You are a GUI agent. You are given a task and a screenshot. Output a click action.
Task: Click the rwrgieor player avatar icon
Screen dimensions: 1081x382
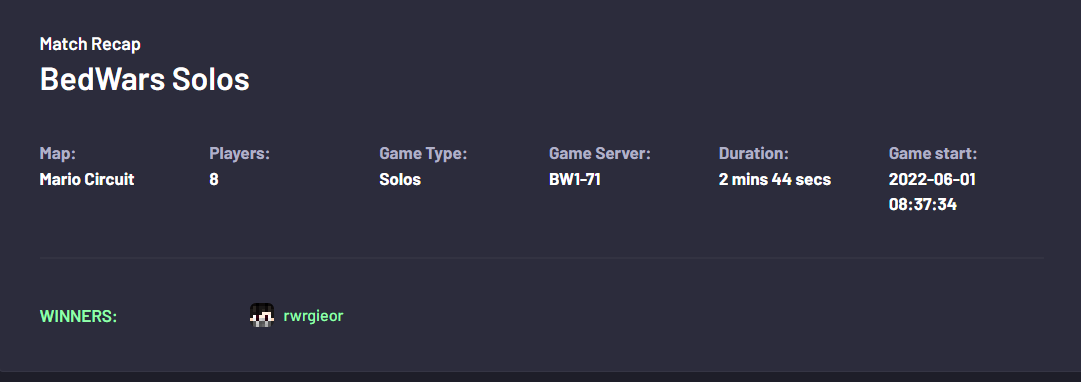(x=262, y=315)
